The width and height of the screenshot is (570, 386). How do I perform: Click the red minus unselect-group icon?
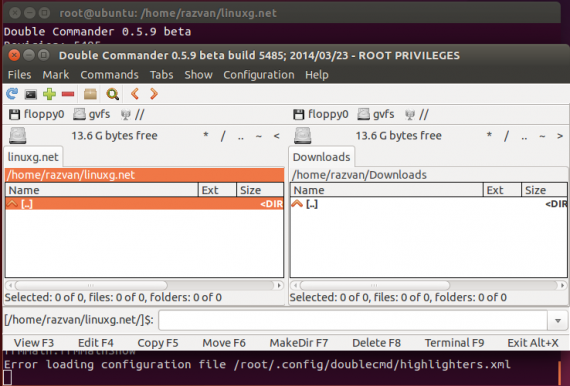coord(68,95)
